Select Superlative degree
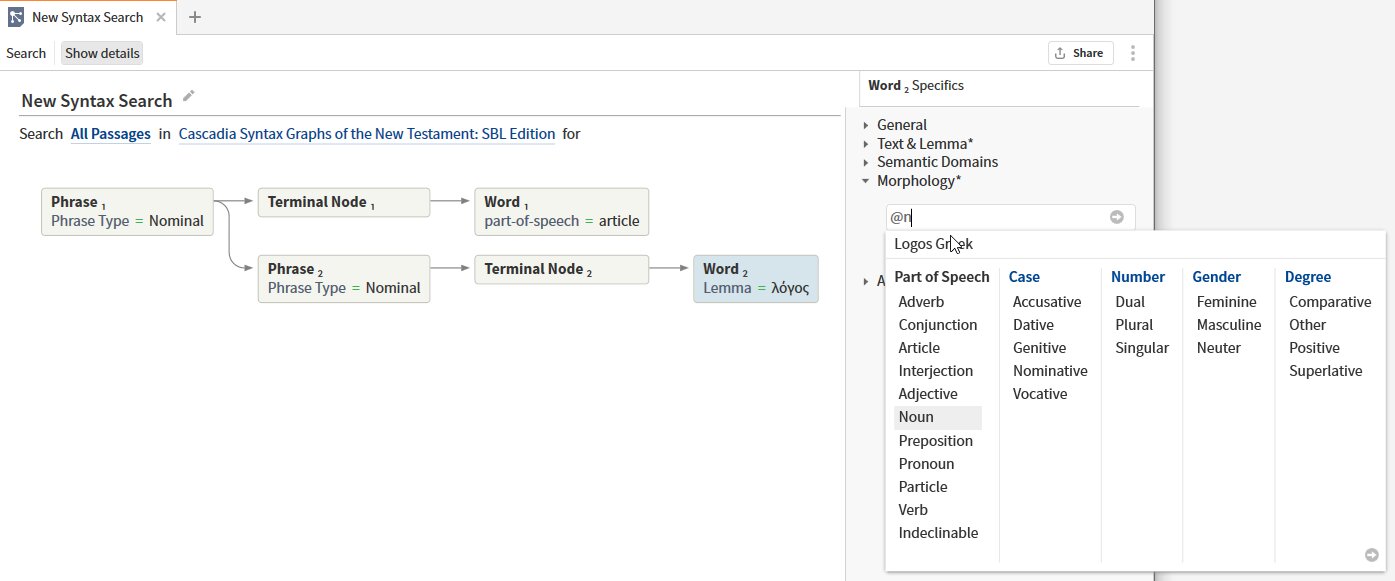Image resolution: width=1395 pixels, height=581 pixels. 1325,371
